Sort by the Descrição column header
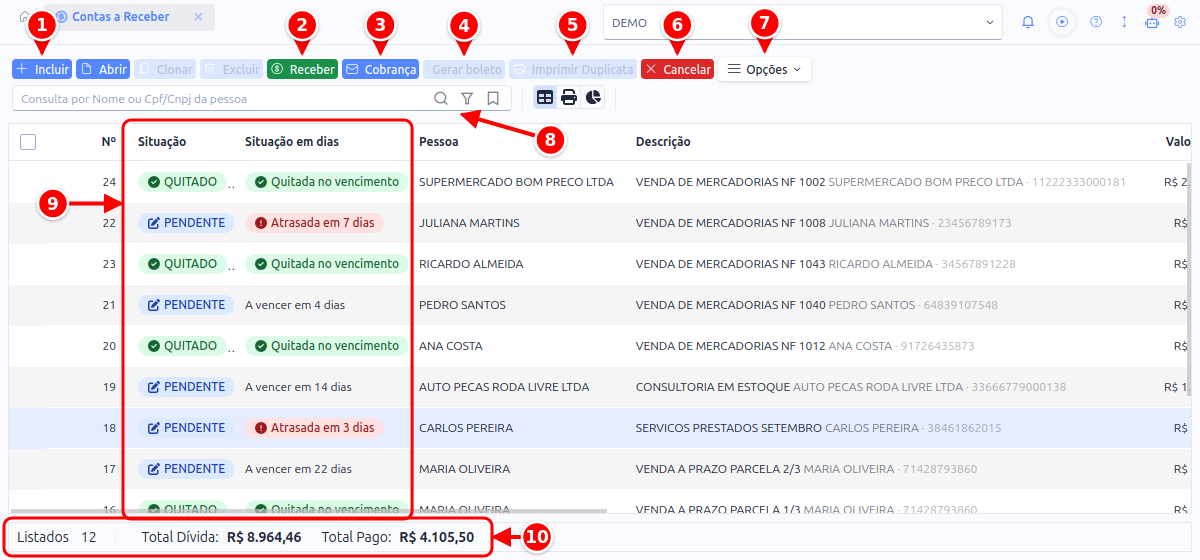Image resolution: width=1200 pixels, height=560 pixels. coord(663,142)
